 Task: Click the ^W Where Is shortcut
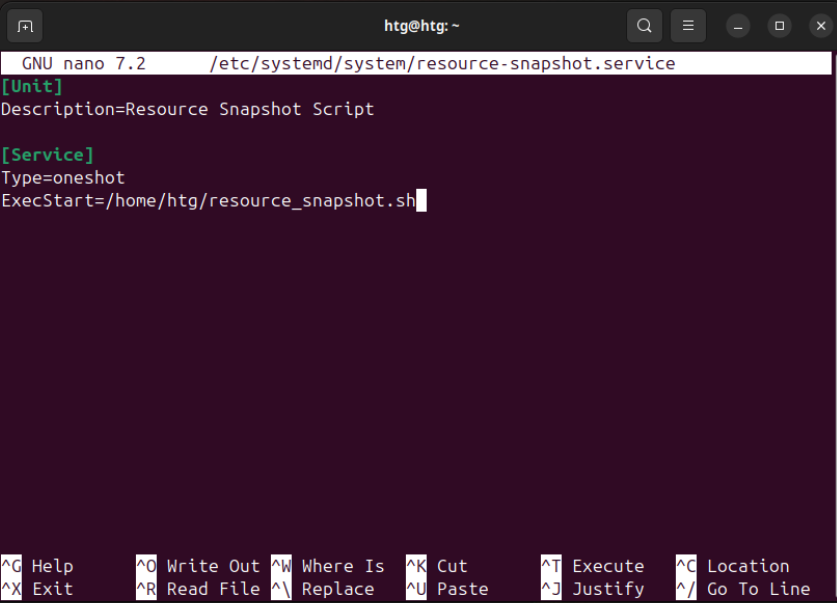[328, 566]
